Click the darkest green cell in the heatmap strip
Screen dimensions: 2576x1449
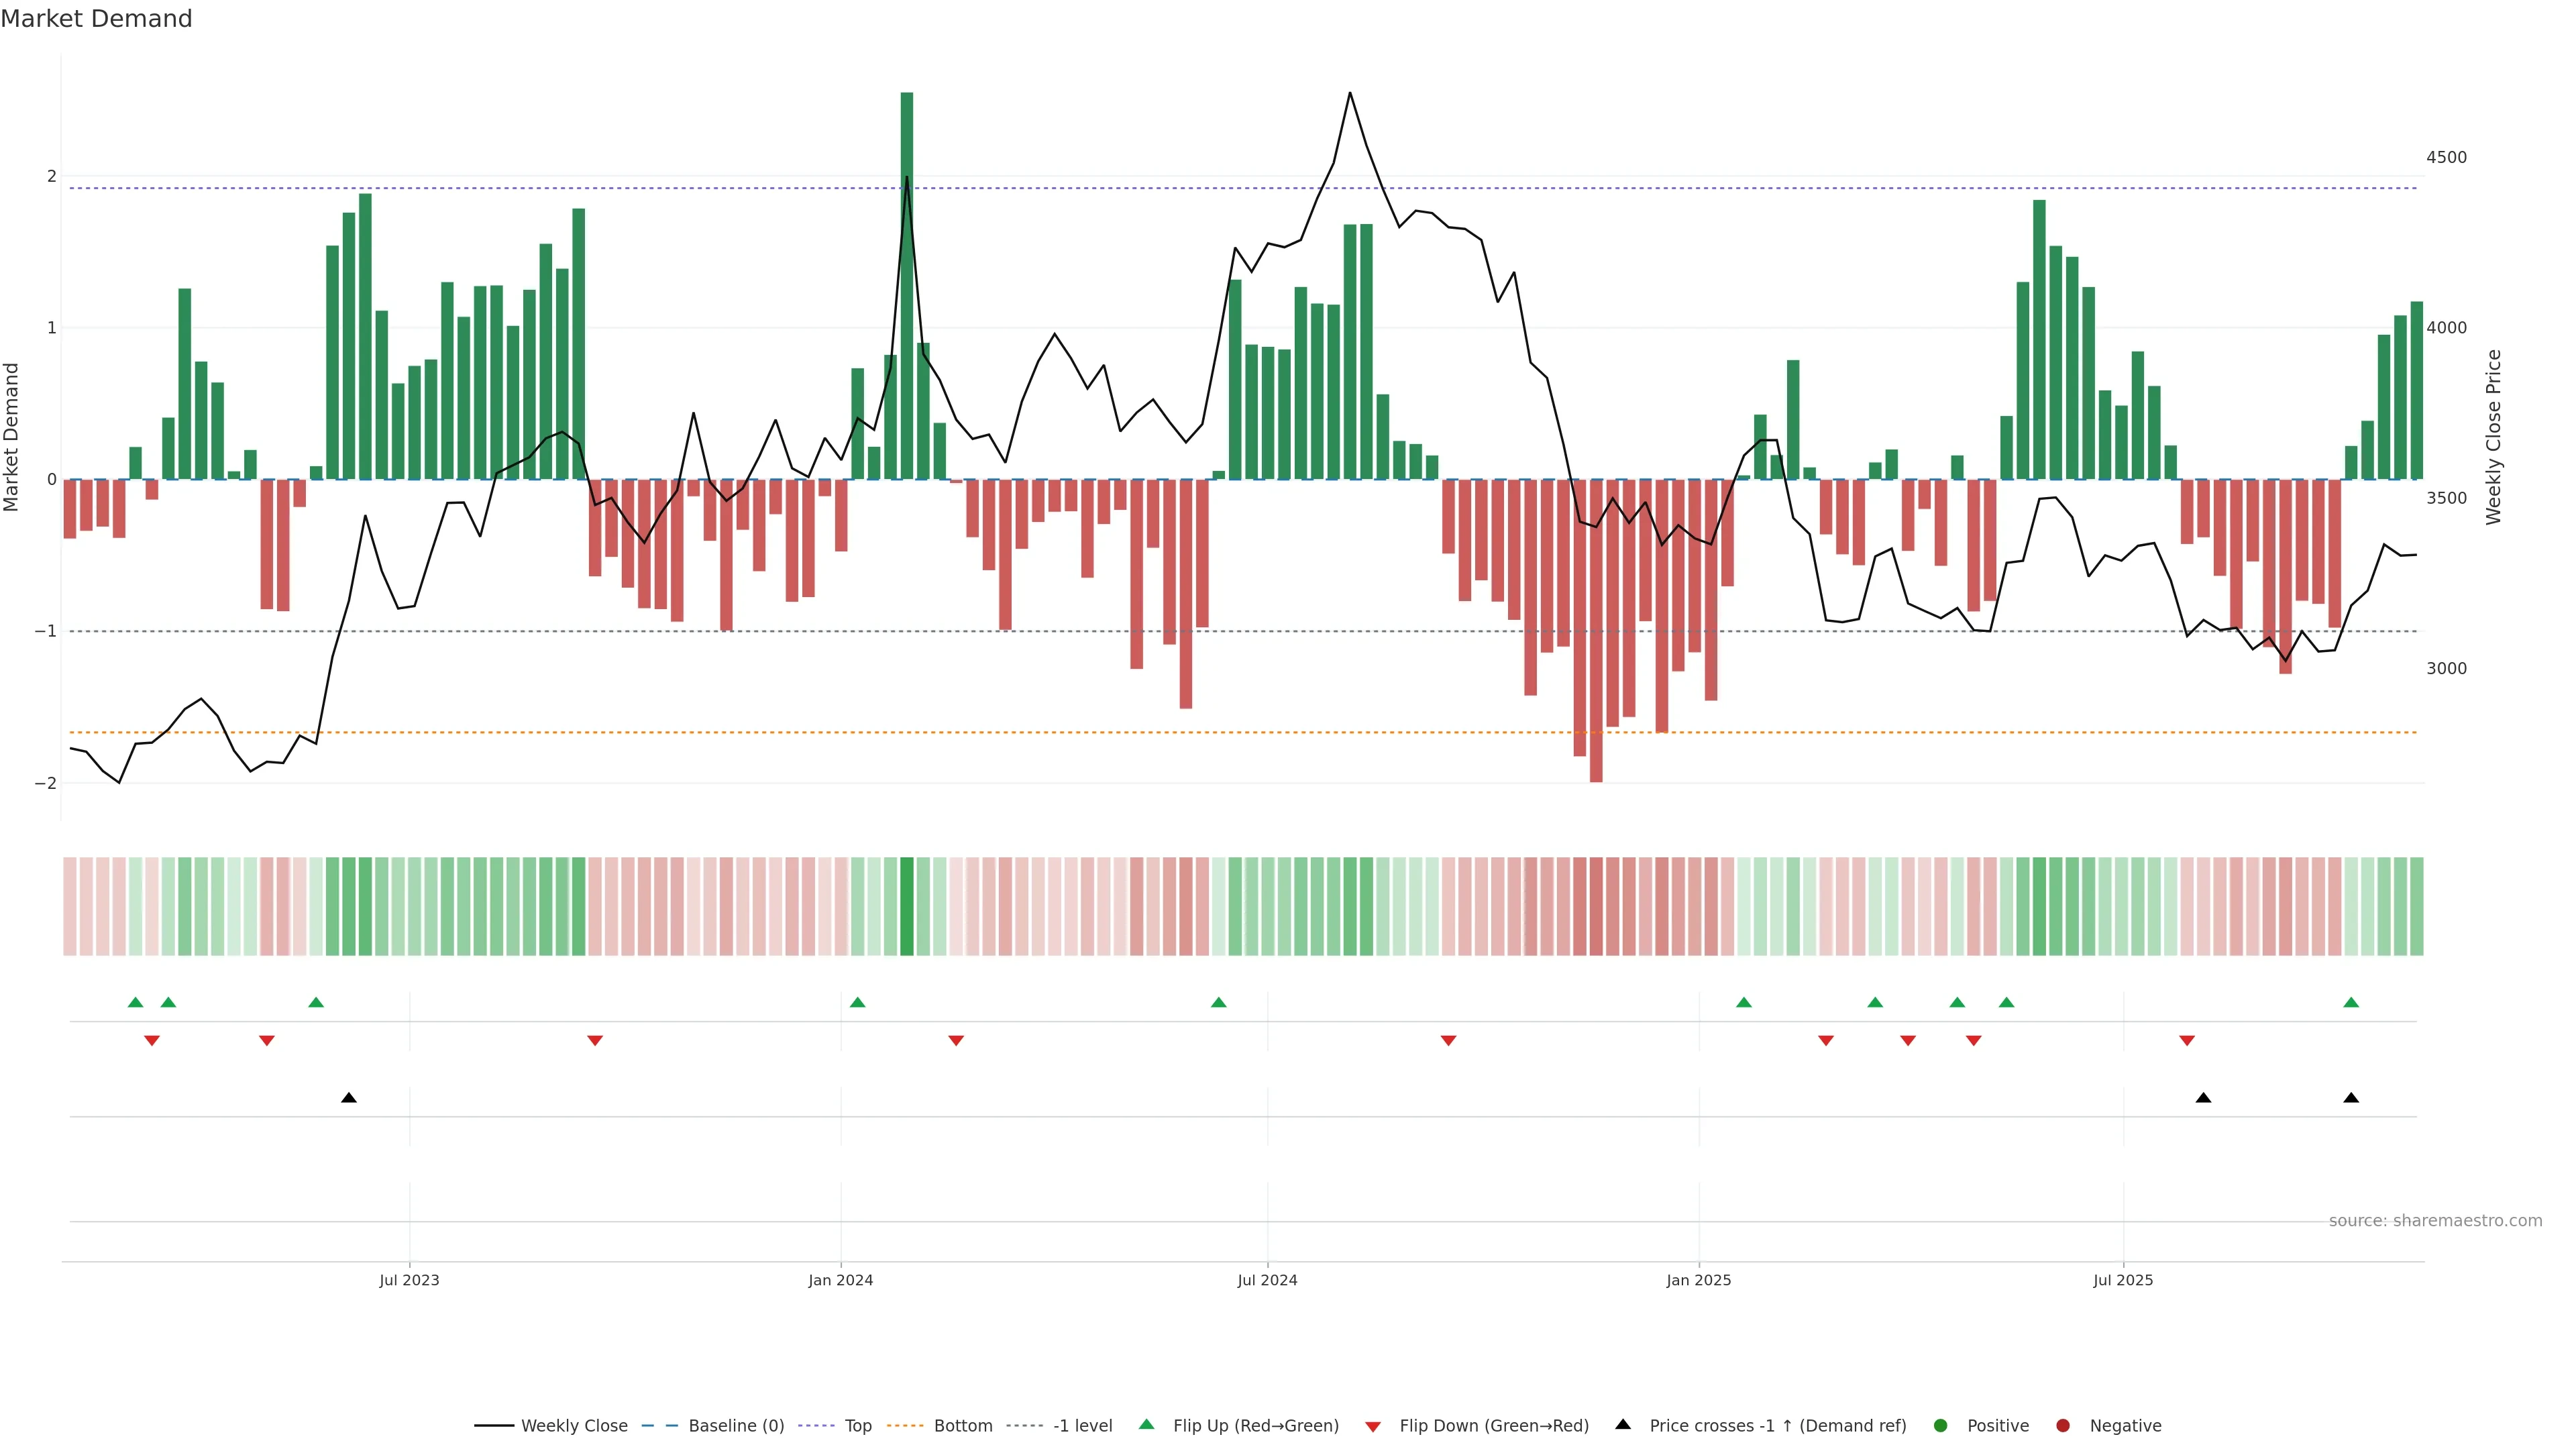click(x=907, y=906)
